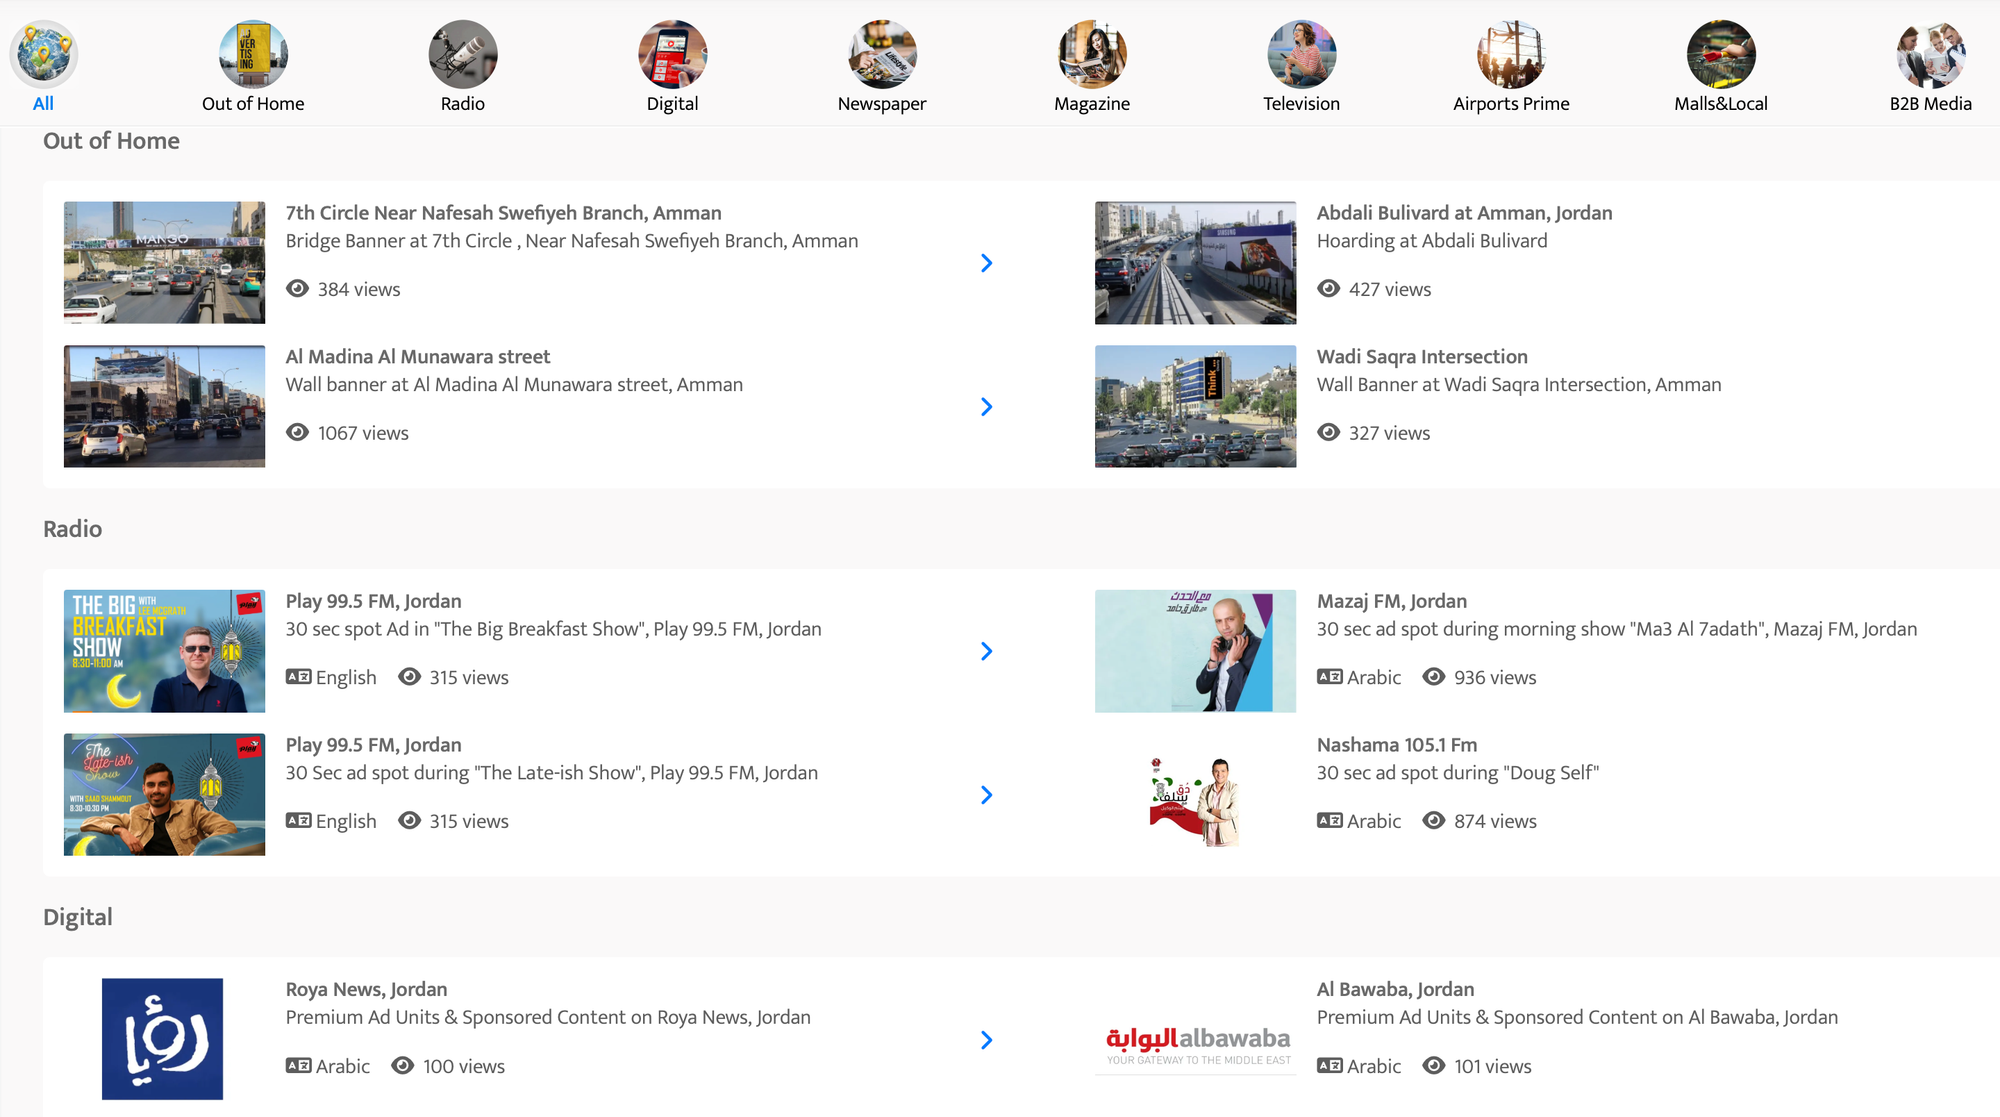Click the language icon beside Arabic for Roya News
2000x1117 pixels.
(298, 1066)
